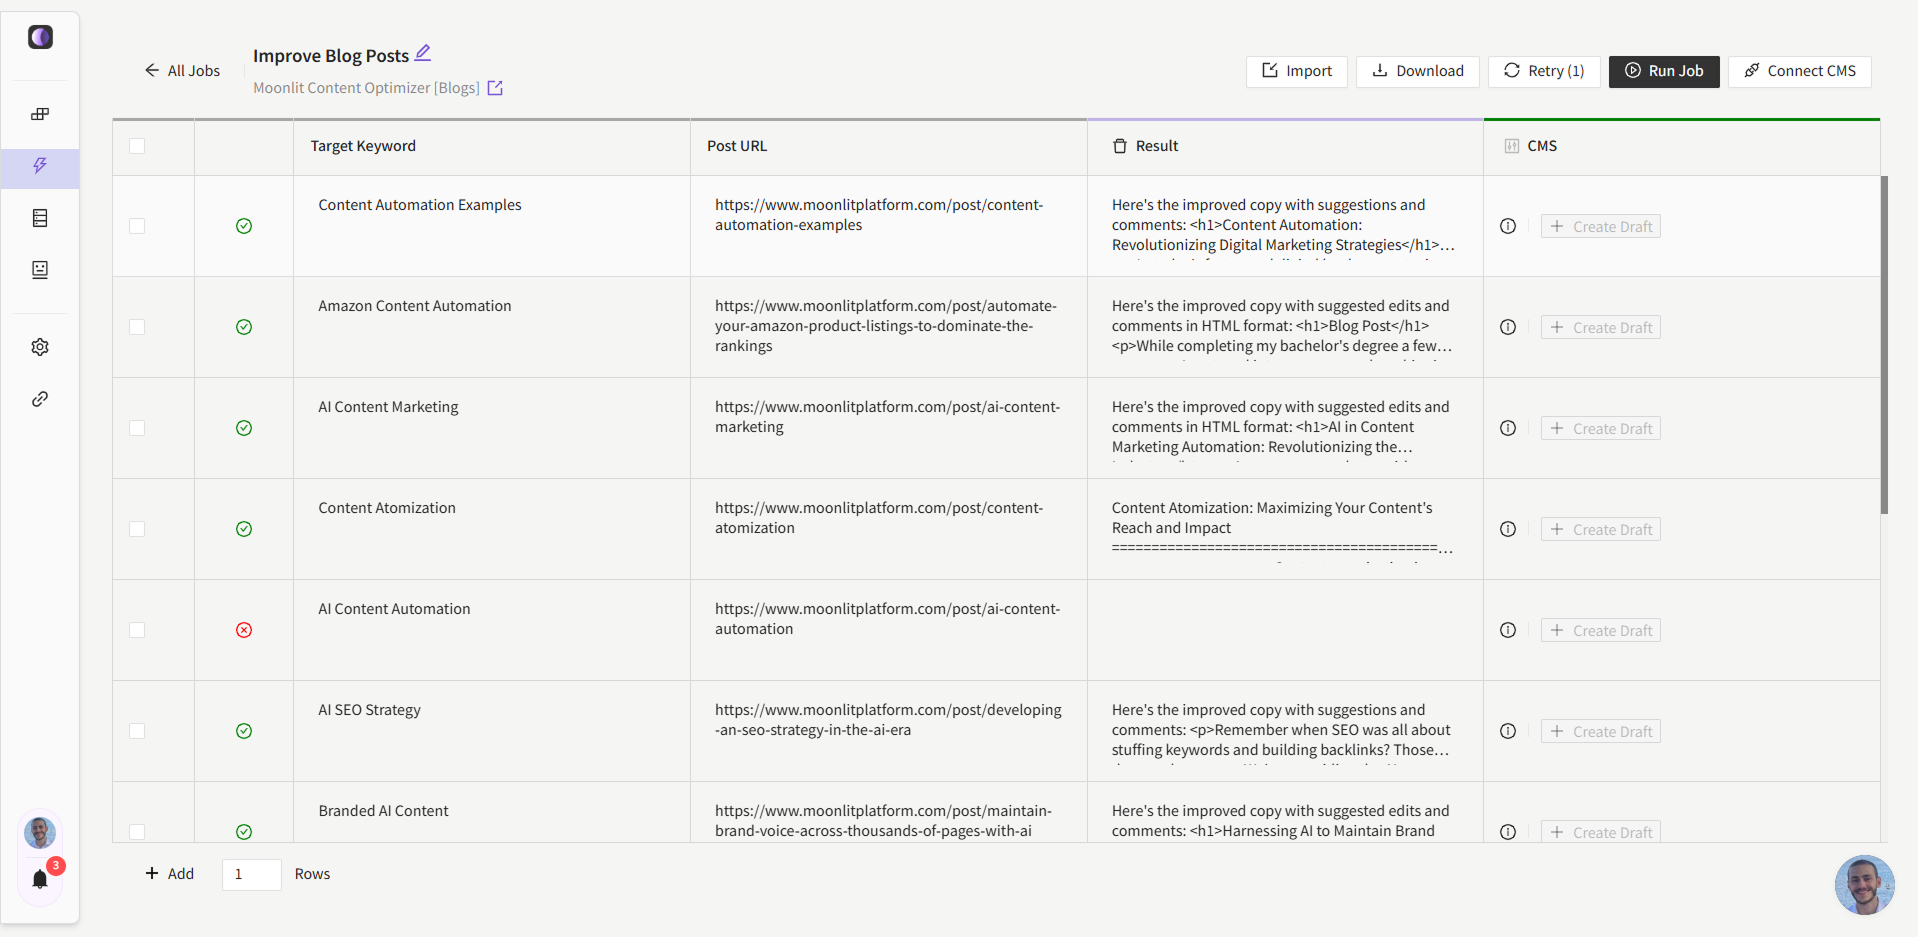
Task: Open Moonlit Content Optimizer external link icon
Action: (x=495, y=88)
